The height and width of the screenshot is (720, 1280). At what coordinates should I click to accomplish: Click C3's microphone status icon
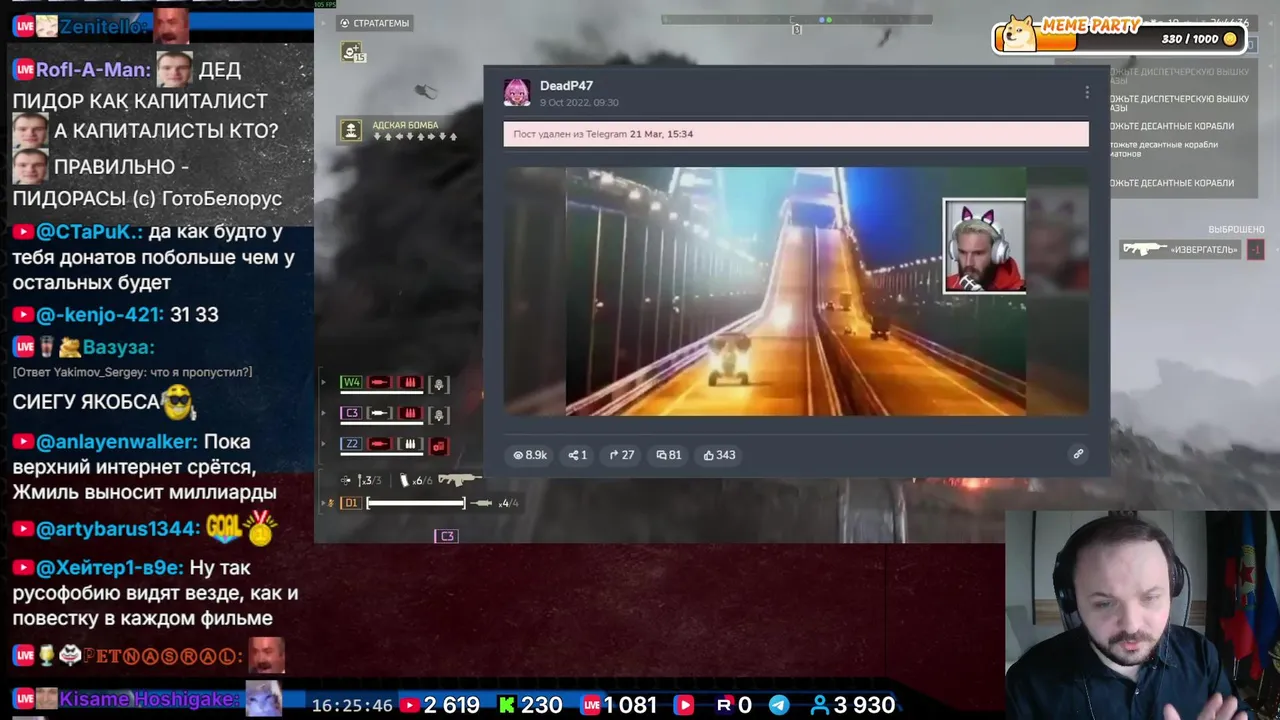439,414
